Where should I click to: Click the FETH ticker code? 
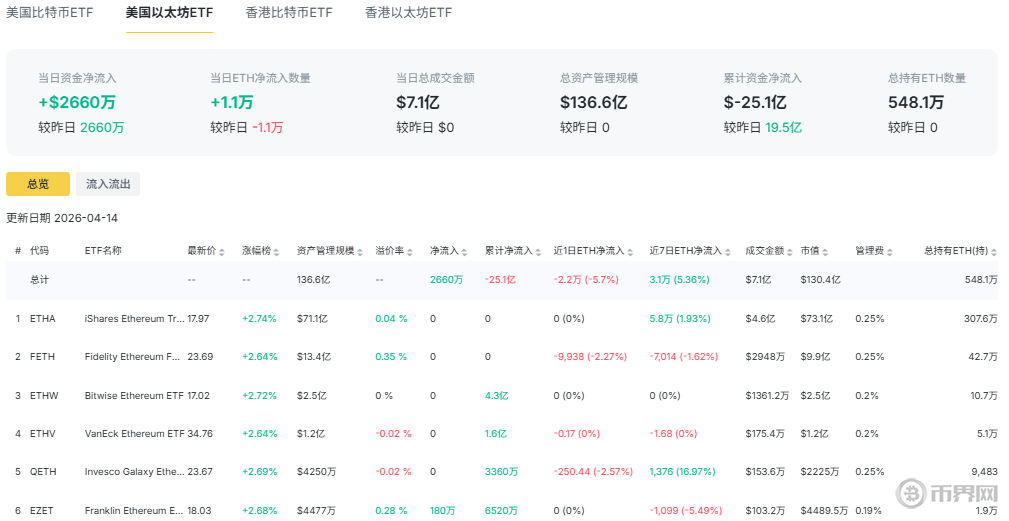click(42, 356)
